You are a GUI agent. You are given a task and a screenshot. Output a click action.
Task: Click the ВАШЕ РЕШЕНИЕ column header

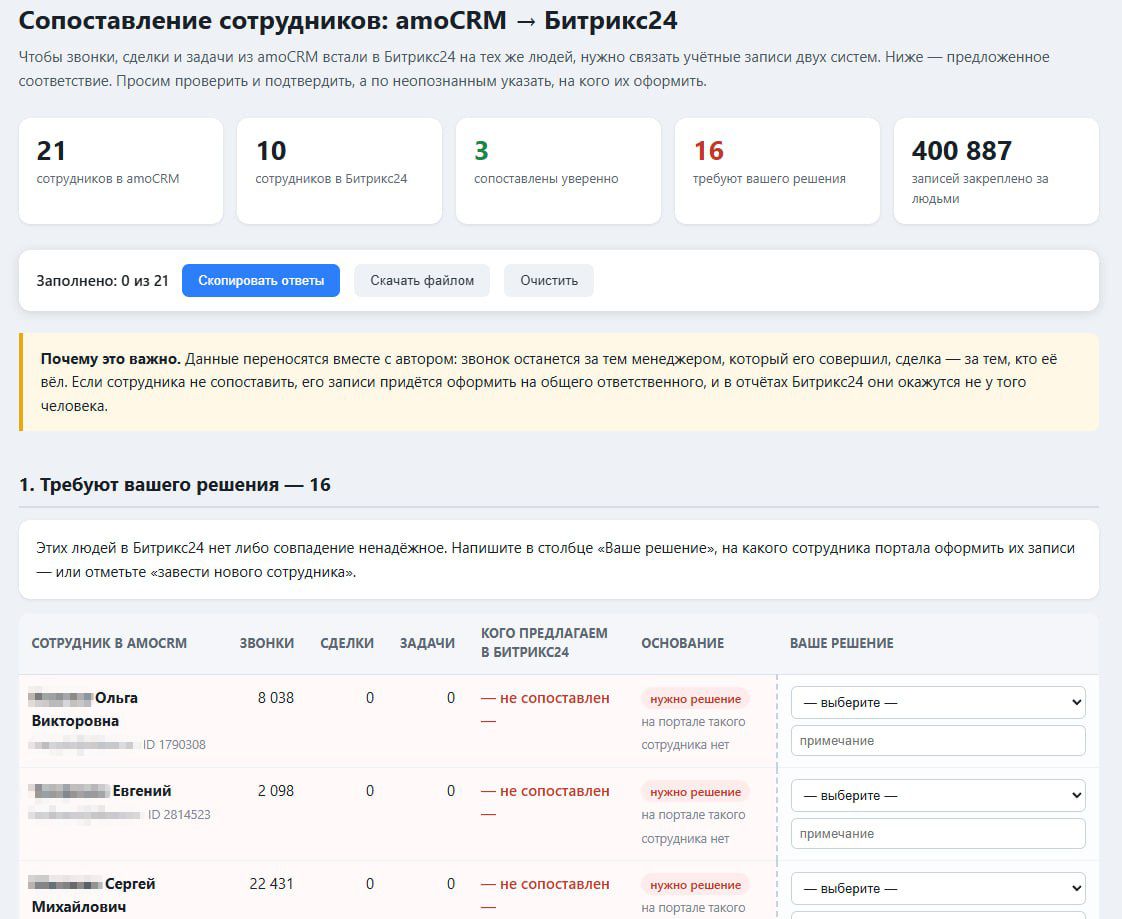(x=842, y=643)
